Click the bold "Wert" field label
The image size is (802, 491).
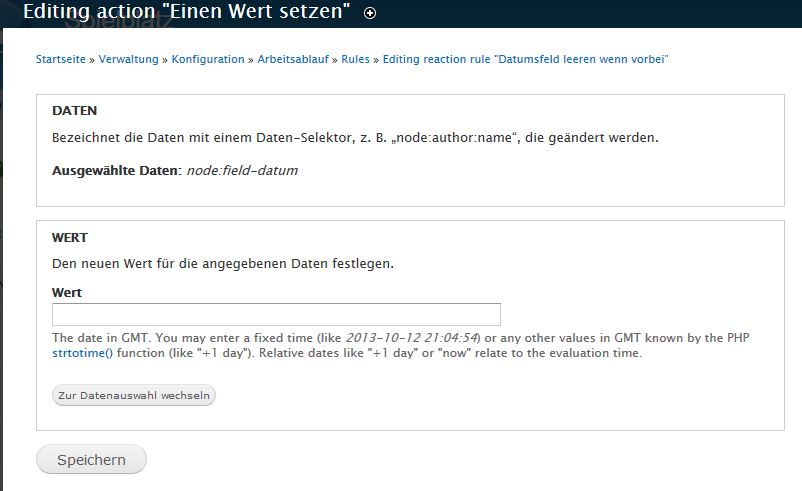pyautogui.click(x=67, y=293)
